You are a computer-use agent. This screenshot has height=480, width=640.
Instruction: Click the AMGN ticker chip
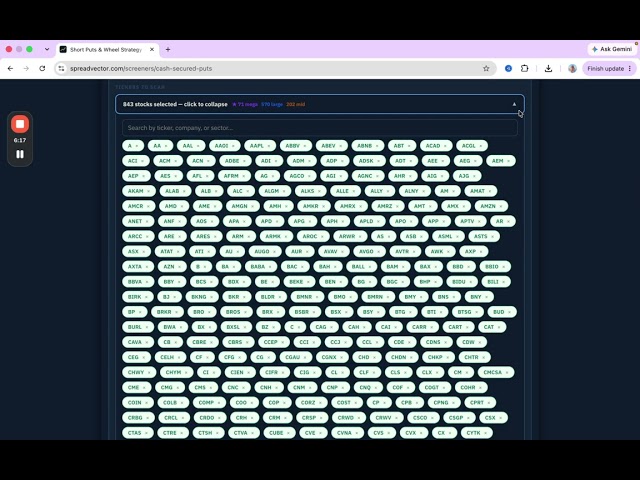click(242, 206)
